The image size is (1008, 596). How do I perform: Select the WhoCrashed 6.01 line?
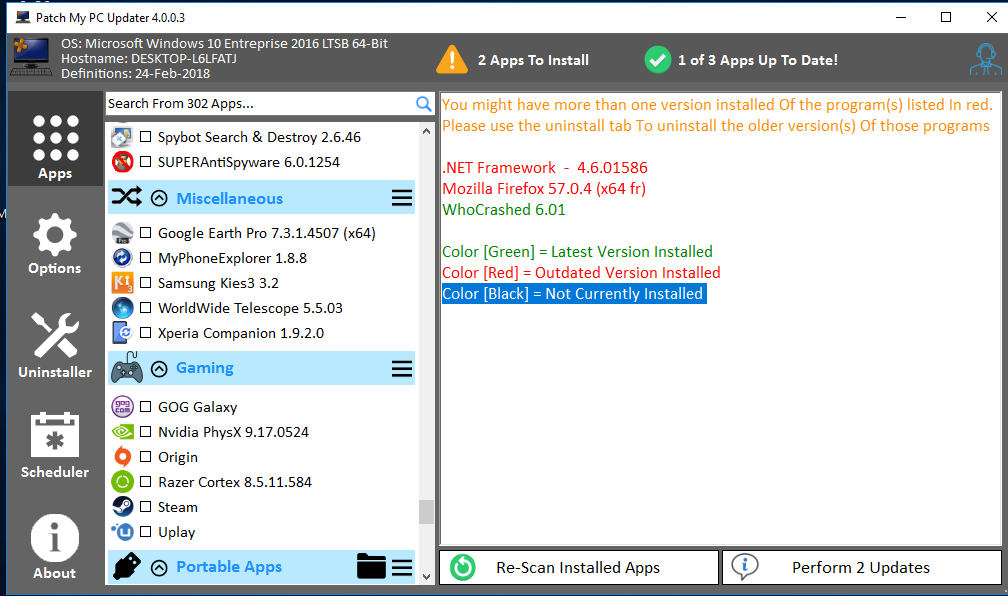click(x=504, y=210)
